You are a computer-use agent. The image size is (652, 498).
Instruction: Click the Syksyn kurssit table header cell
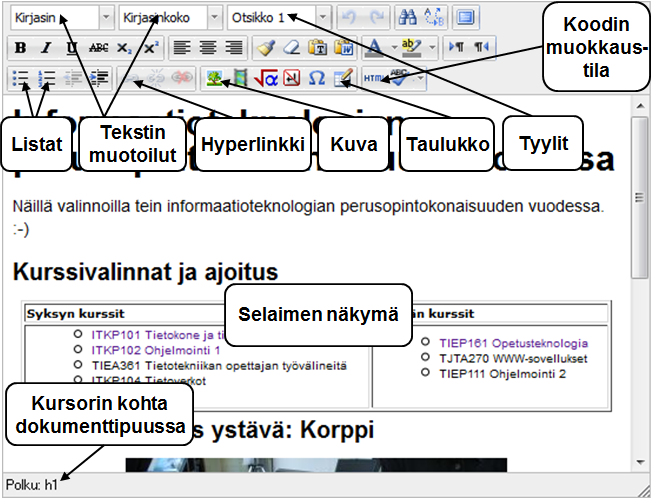[125, 313]
